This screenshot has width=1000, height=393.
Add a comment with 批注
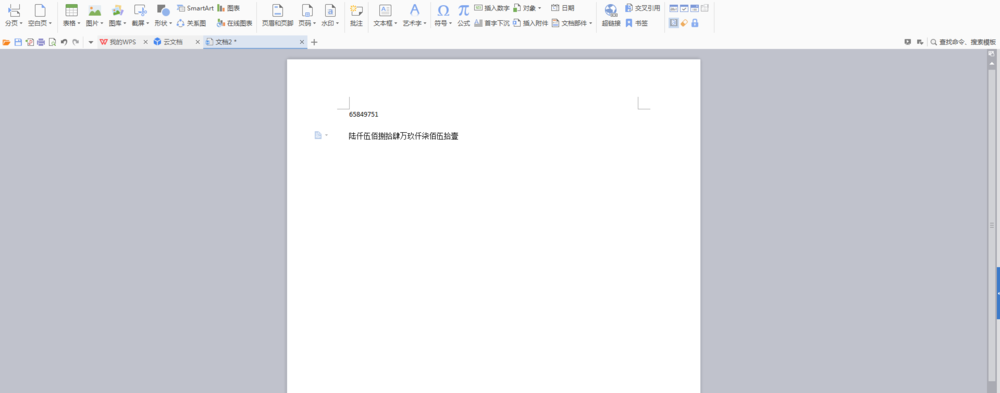(x=357, y=15)
